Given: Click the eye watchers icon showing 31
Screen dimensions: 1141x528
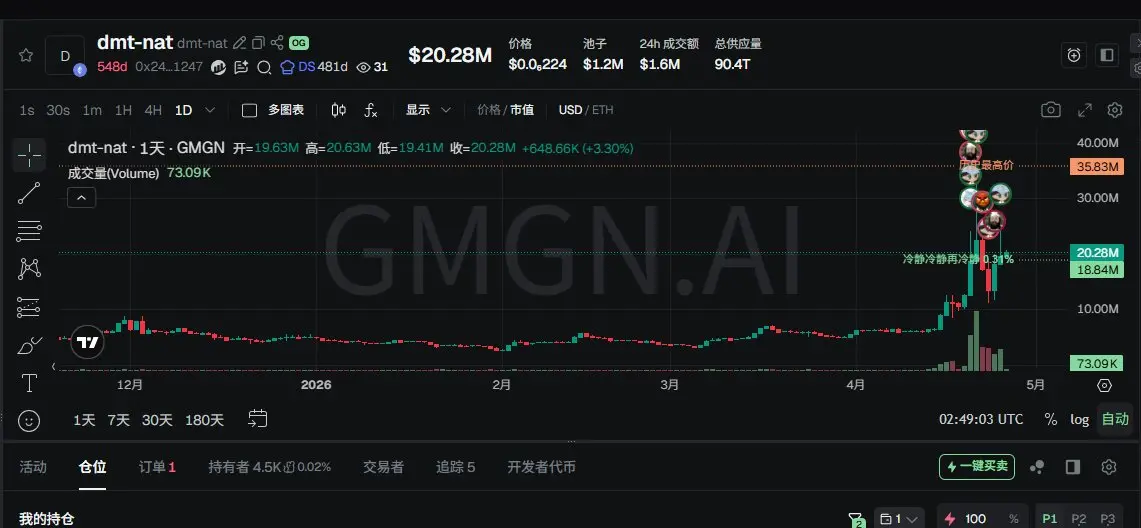Looking at the screenshot, I should [363, 67].
